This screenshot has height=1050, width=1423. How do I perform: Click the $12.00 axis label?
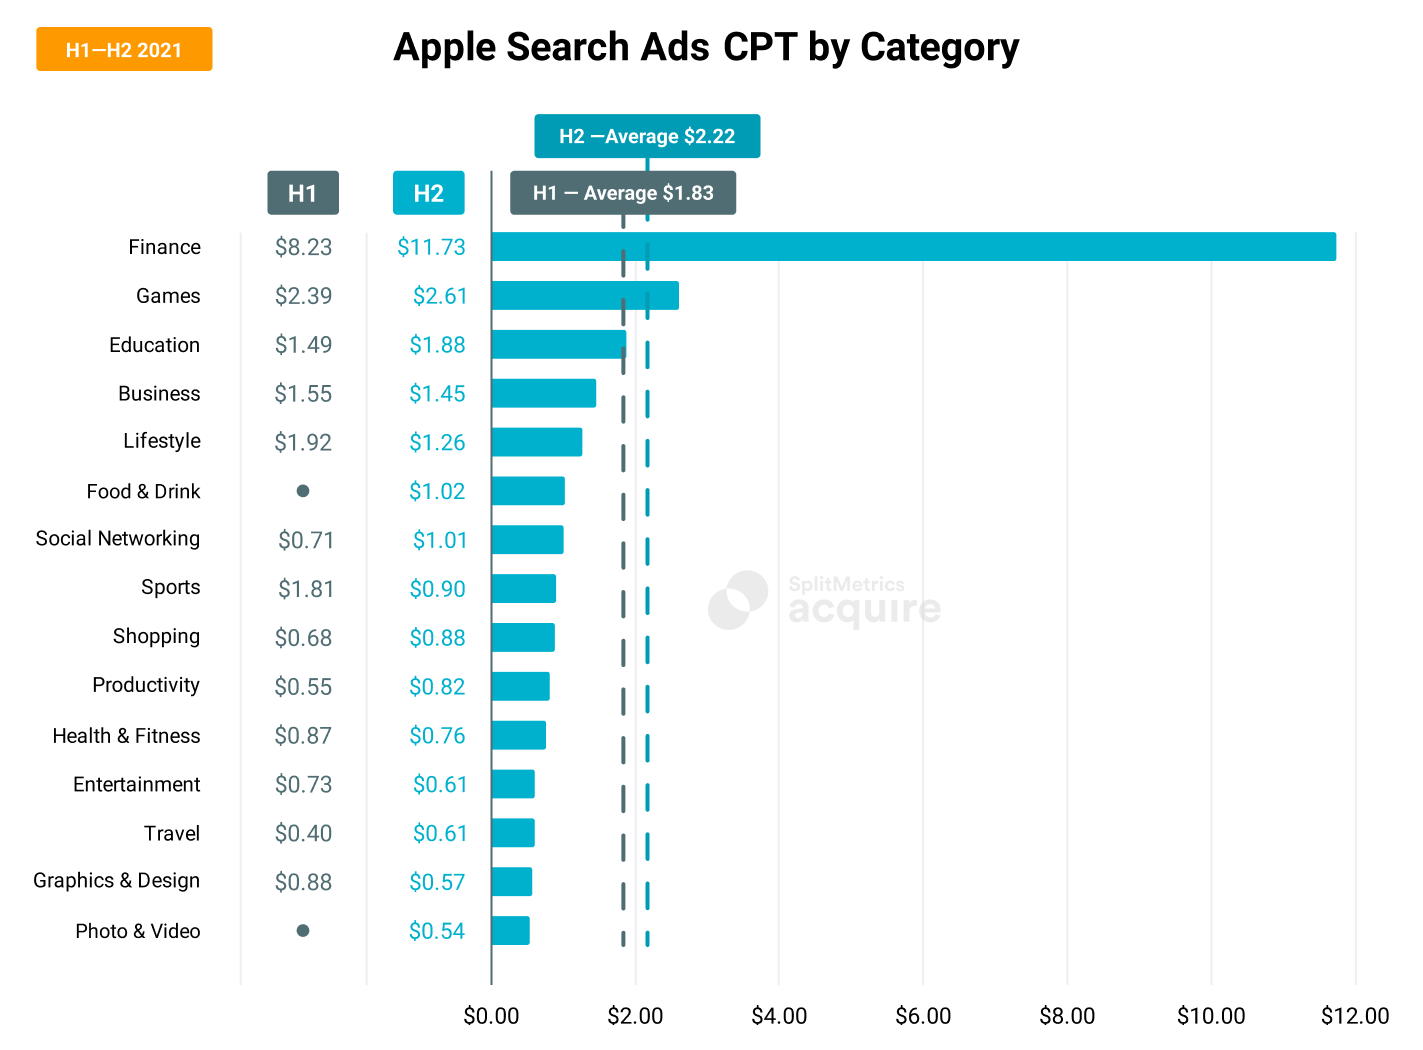pyautogui.click(x=1355, y=1016)
